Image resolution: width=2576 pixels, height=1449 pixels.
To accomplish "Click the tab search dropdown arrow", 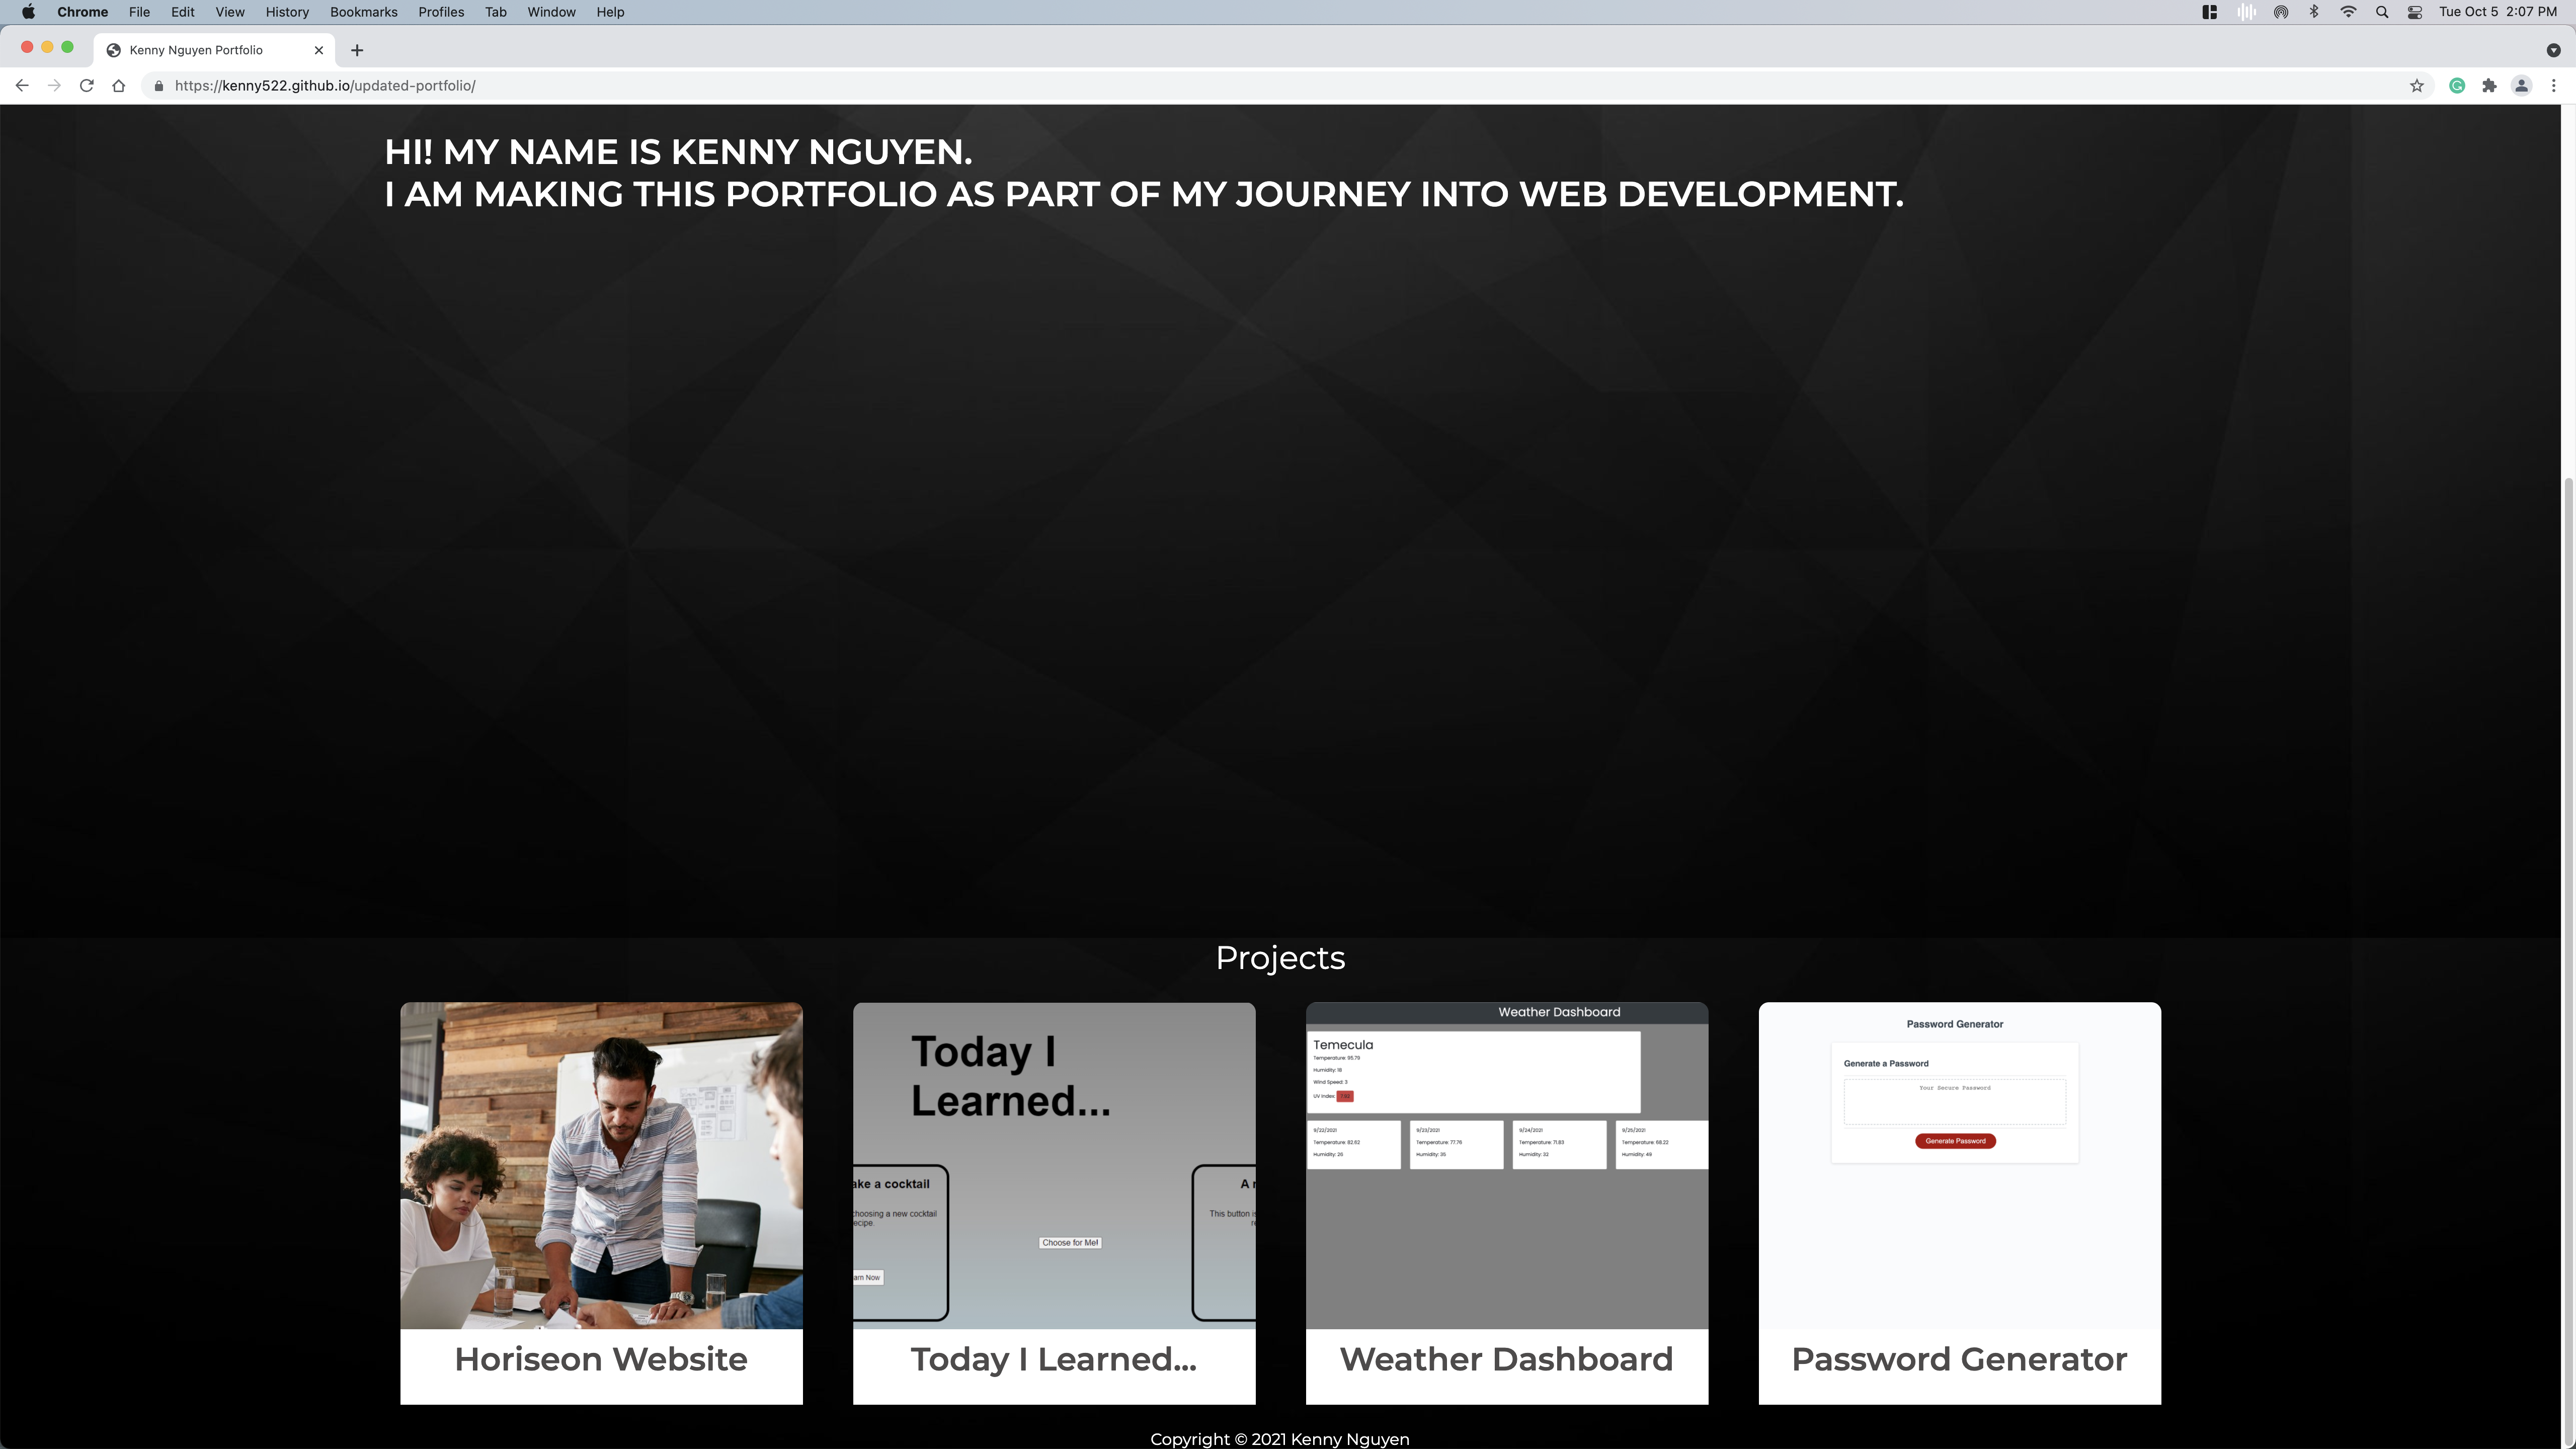I will [2553, 50].
